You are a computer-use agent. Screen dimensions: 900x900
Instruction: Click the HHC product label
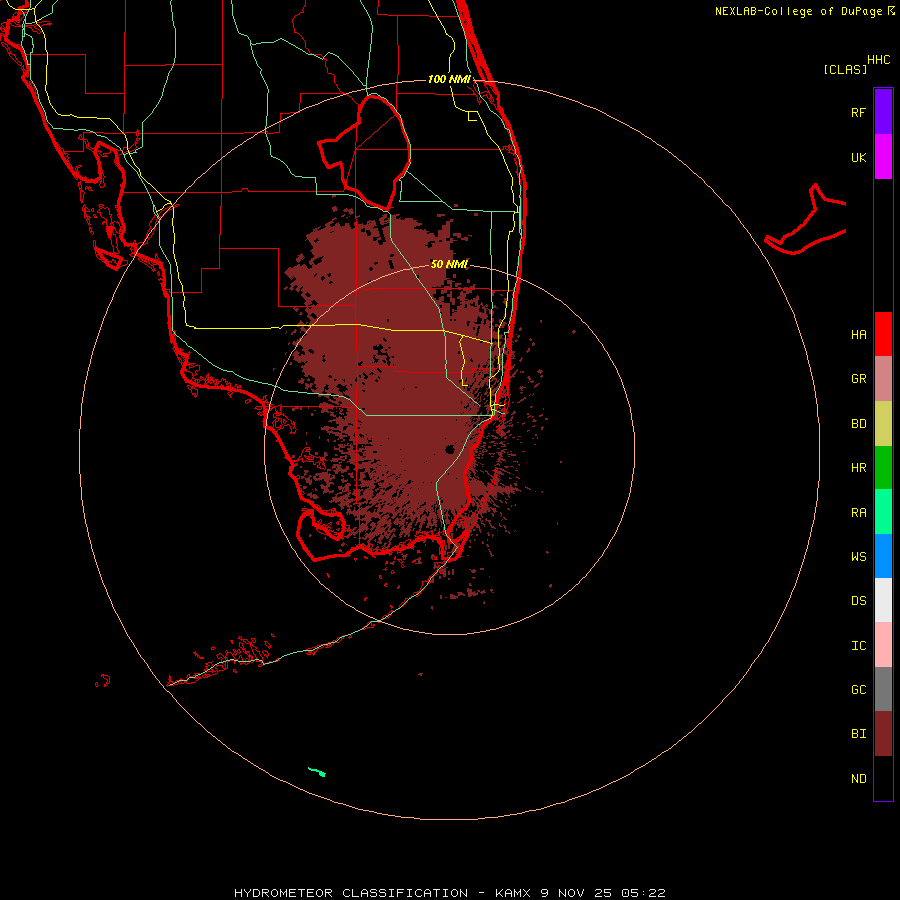878,60
